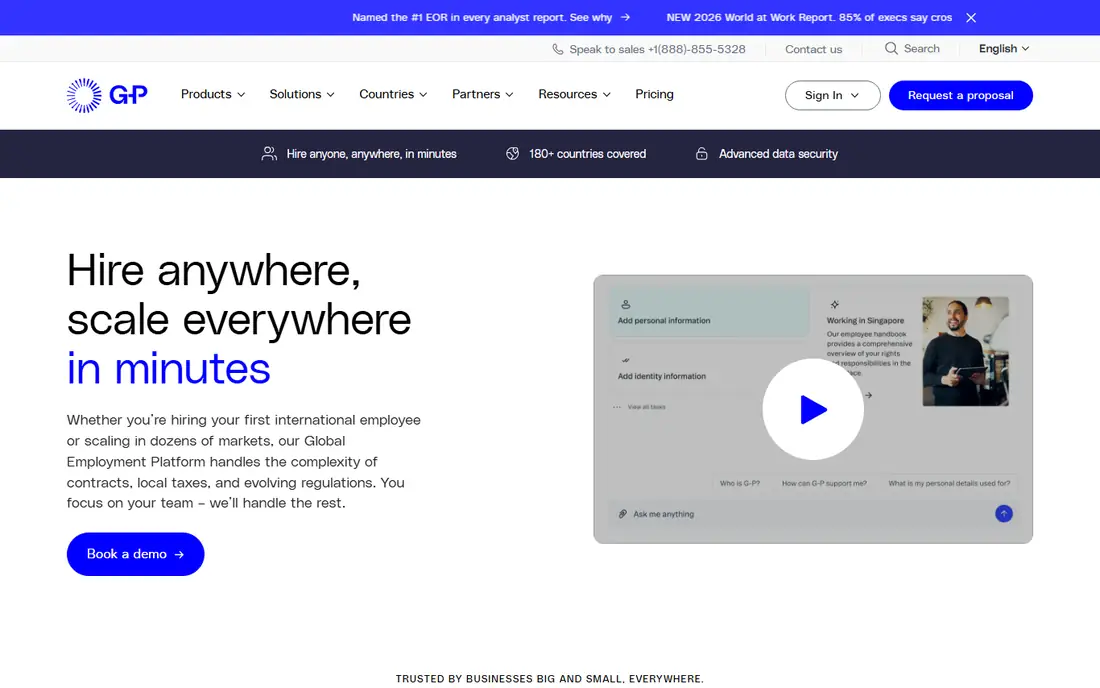Click the person icon above Add personal information

click(626, 304)
